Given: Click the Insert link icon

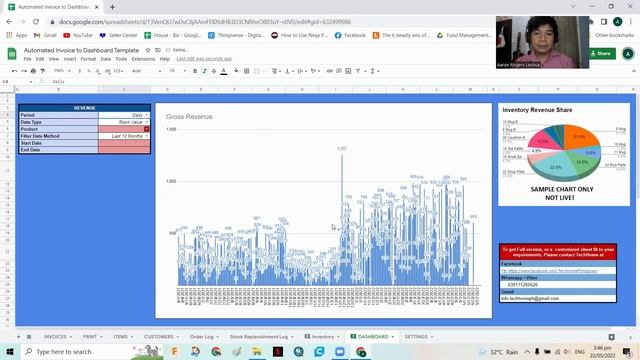Looking at the screenshot, I should [x=329, y=71].
